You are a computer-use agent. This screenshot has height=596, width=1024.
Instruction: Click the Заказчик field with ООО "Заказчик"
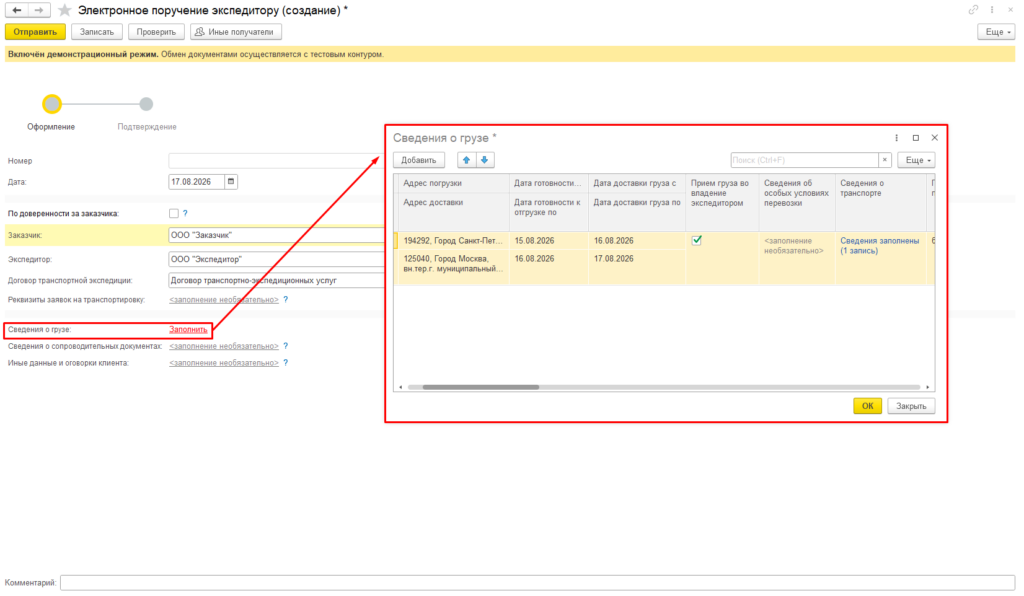coord(277,235)
